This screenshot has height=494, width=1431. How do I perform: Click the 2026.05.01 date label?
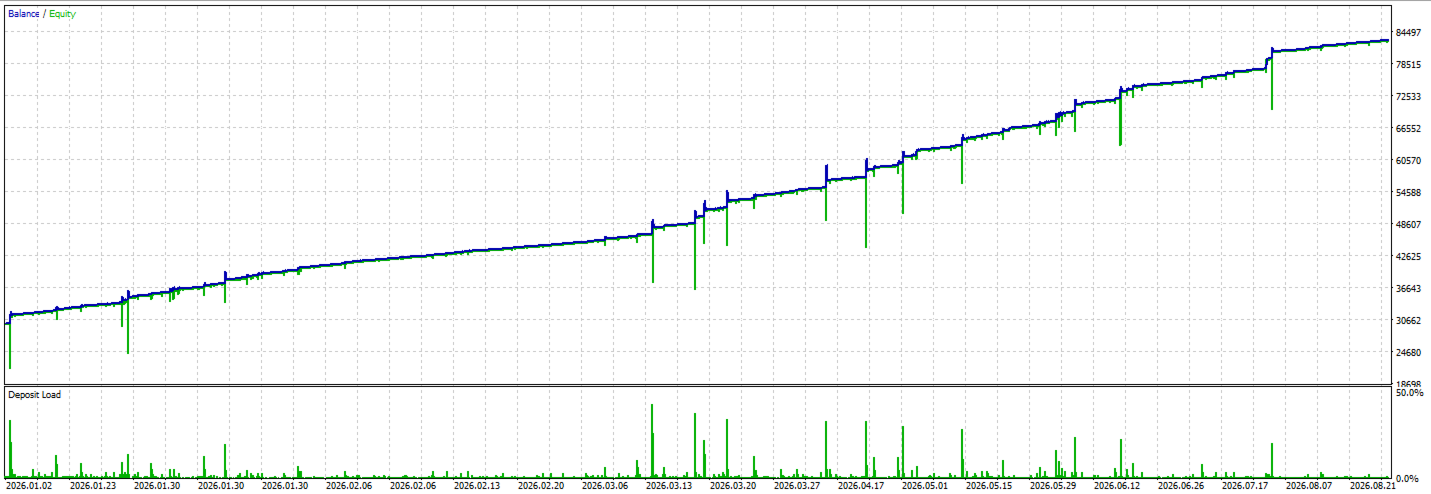925,486
